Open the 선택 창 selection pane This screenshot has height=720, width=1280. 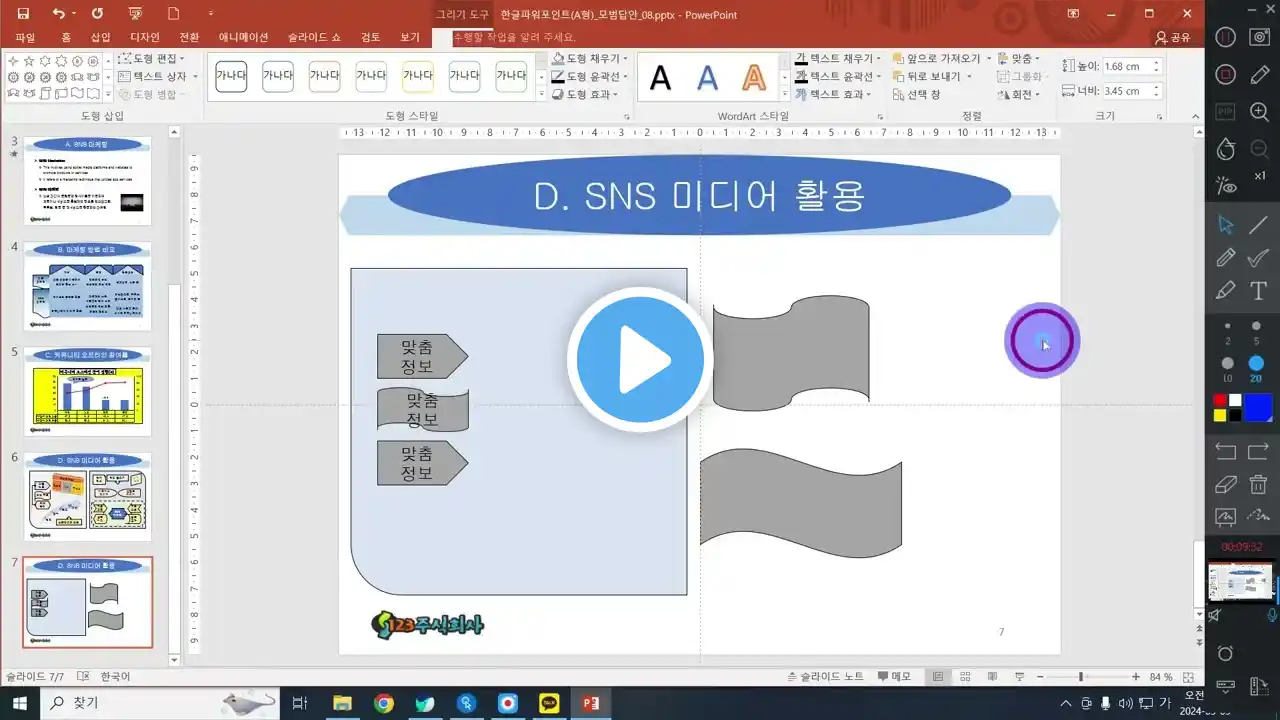pos(916,95)
